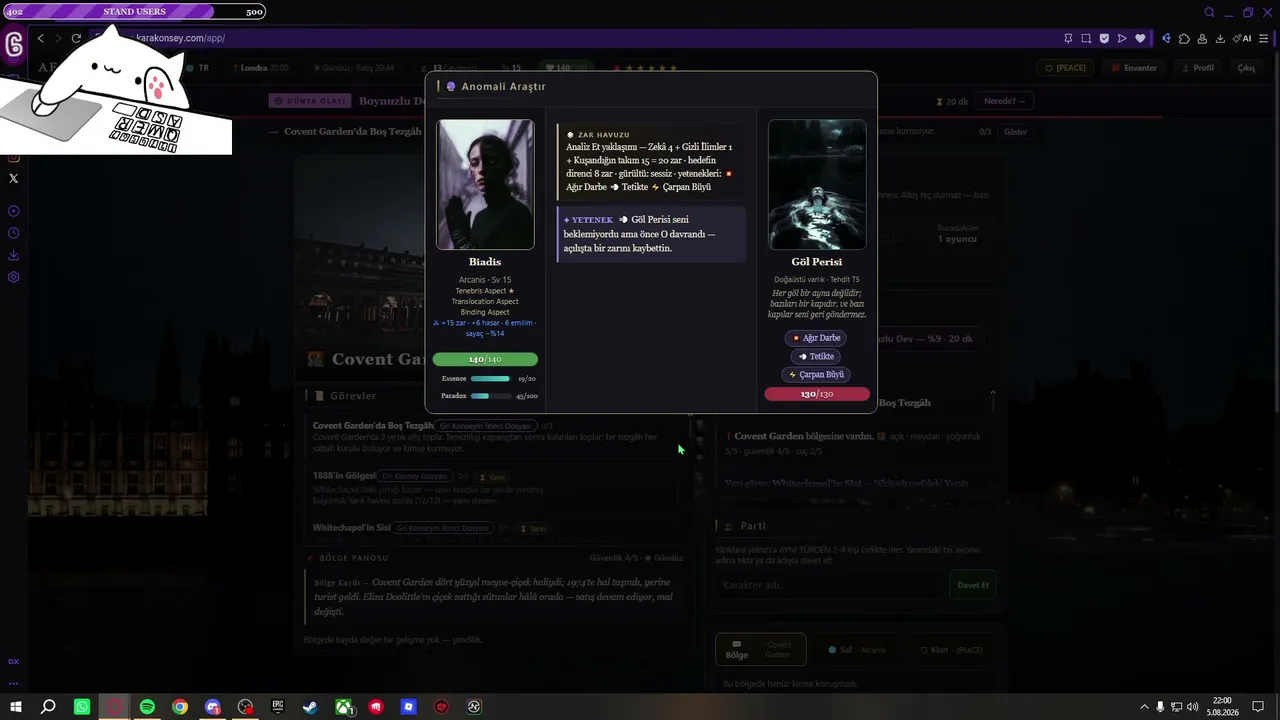1280x720 pixels.
Task: Open the Player sidebar icon
Action: pyautogui.click(x=13, y=211)
